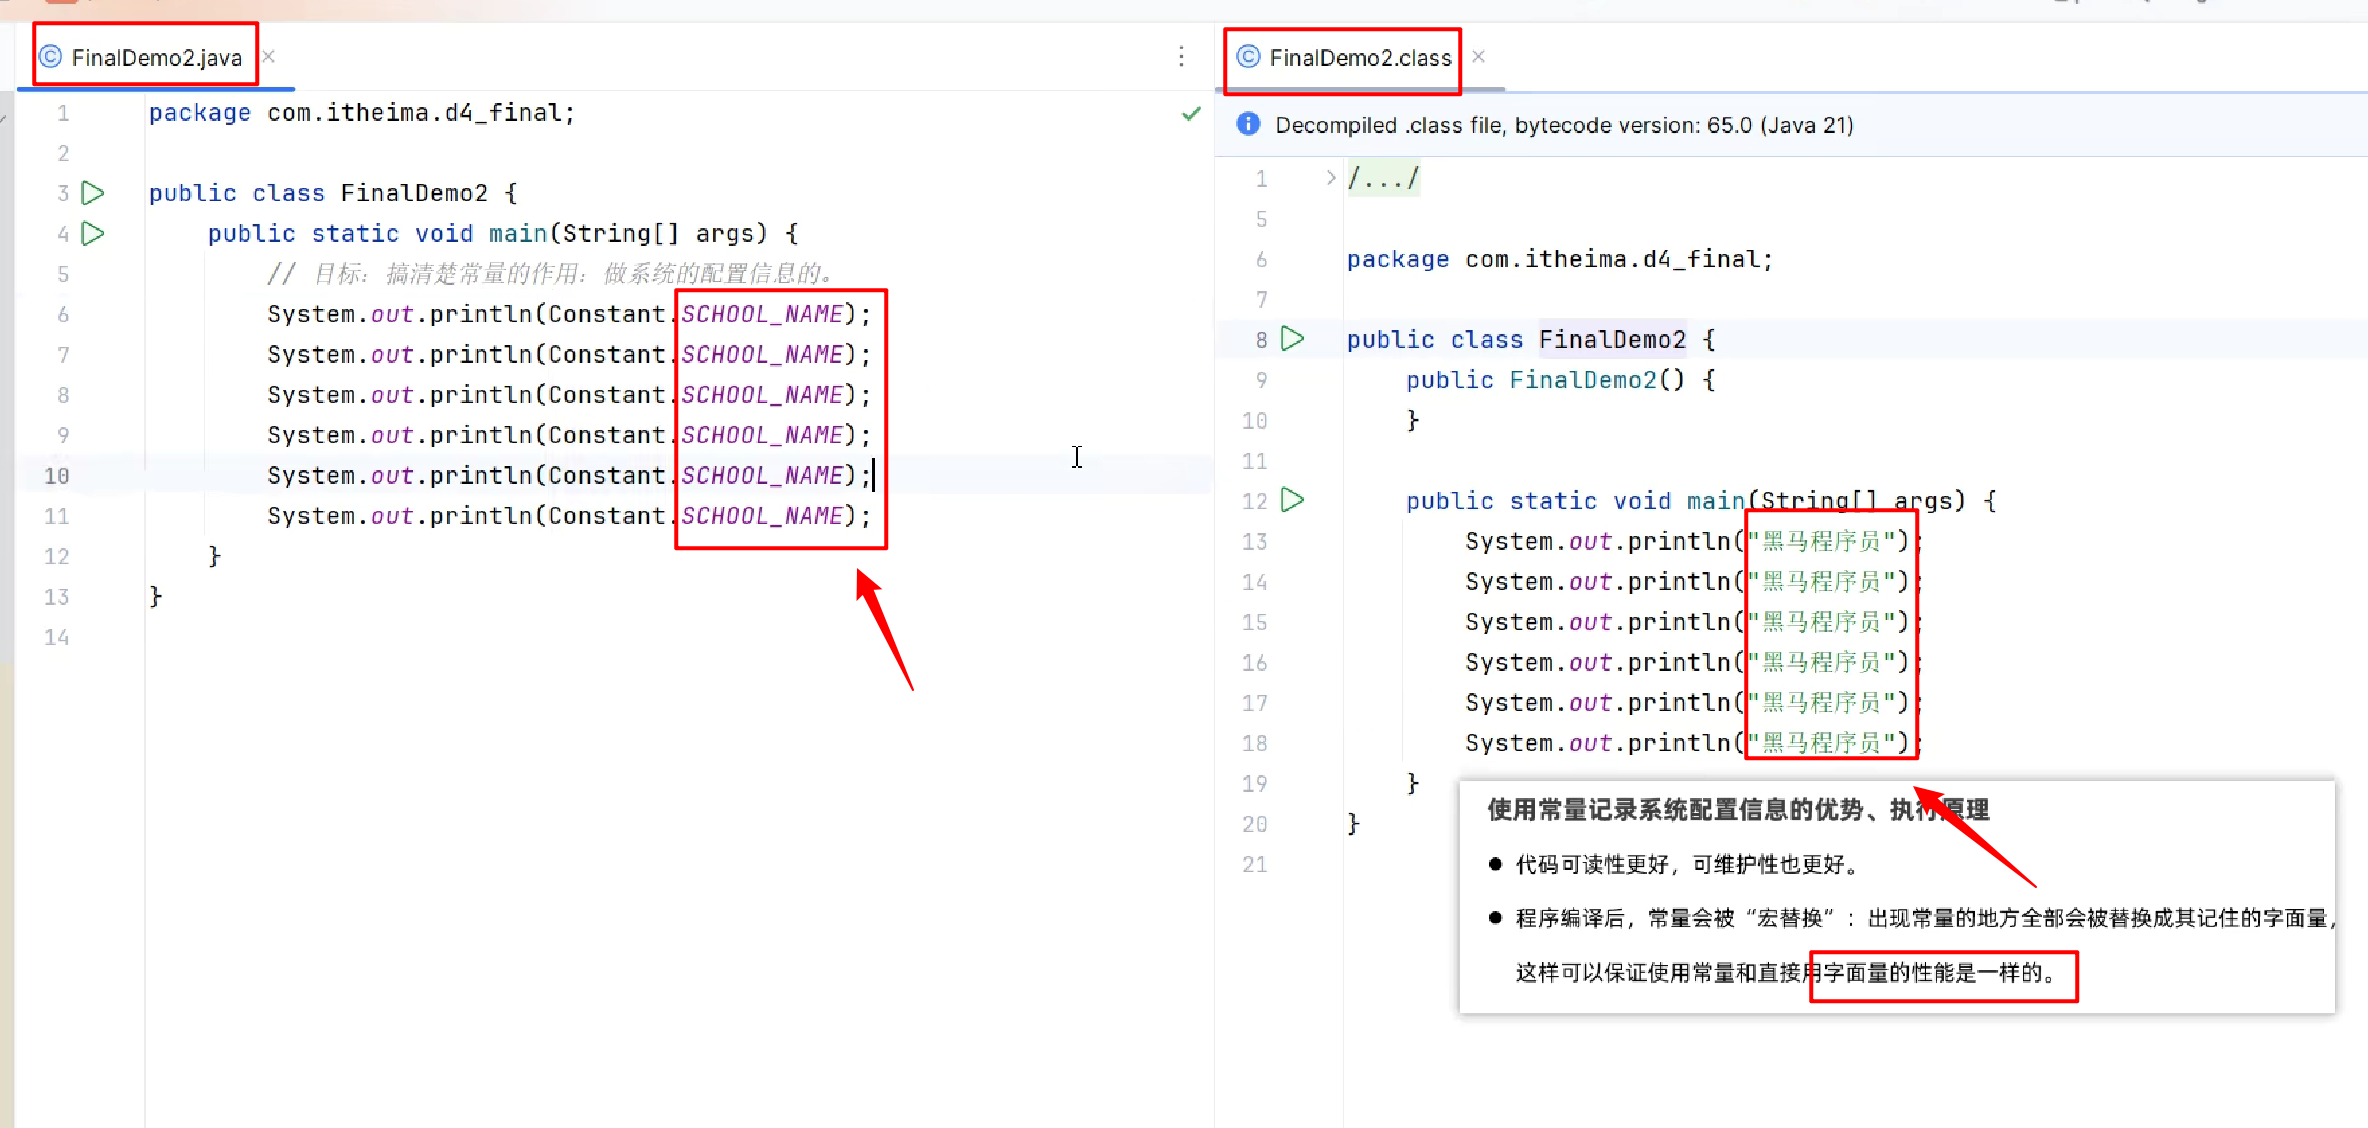Run class FinalDemo2 from left gutter line 3
Image resolution: width=2368 pixels, height=1128 pixels.
tap(93, 192)
